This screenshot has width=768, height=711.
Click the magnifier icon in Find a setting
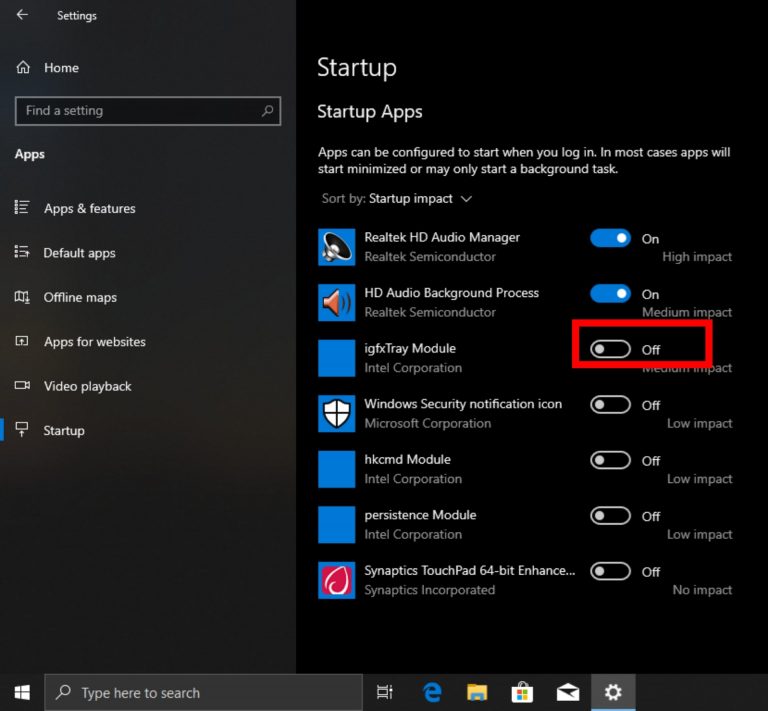267,111
